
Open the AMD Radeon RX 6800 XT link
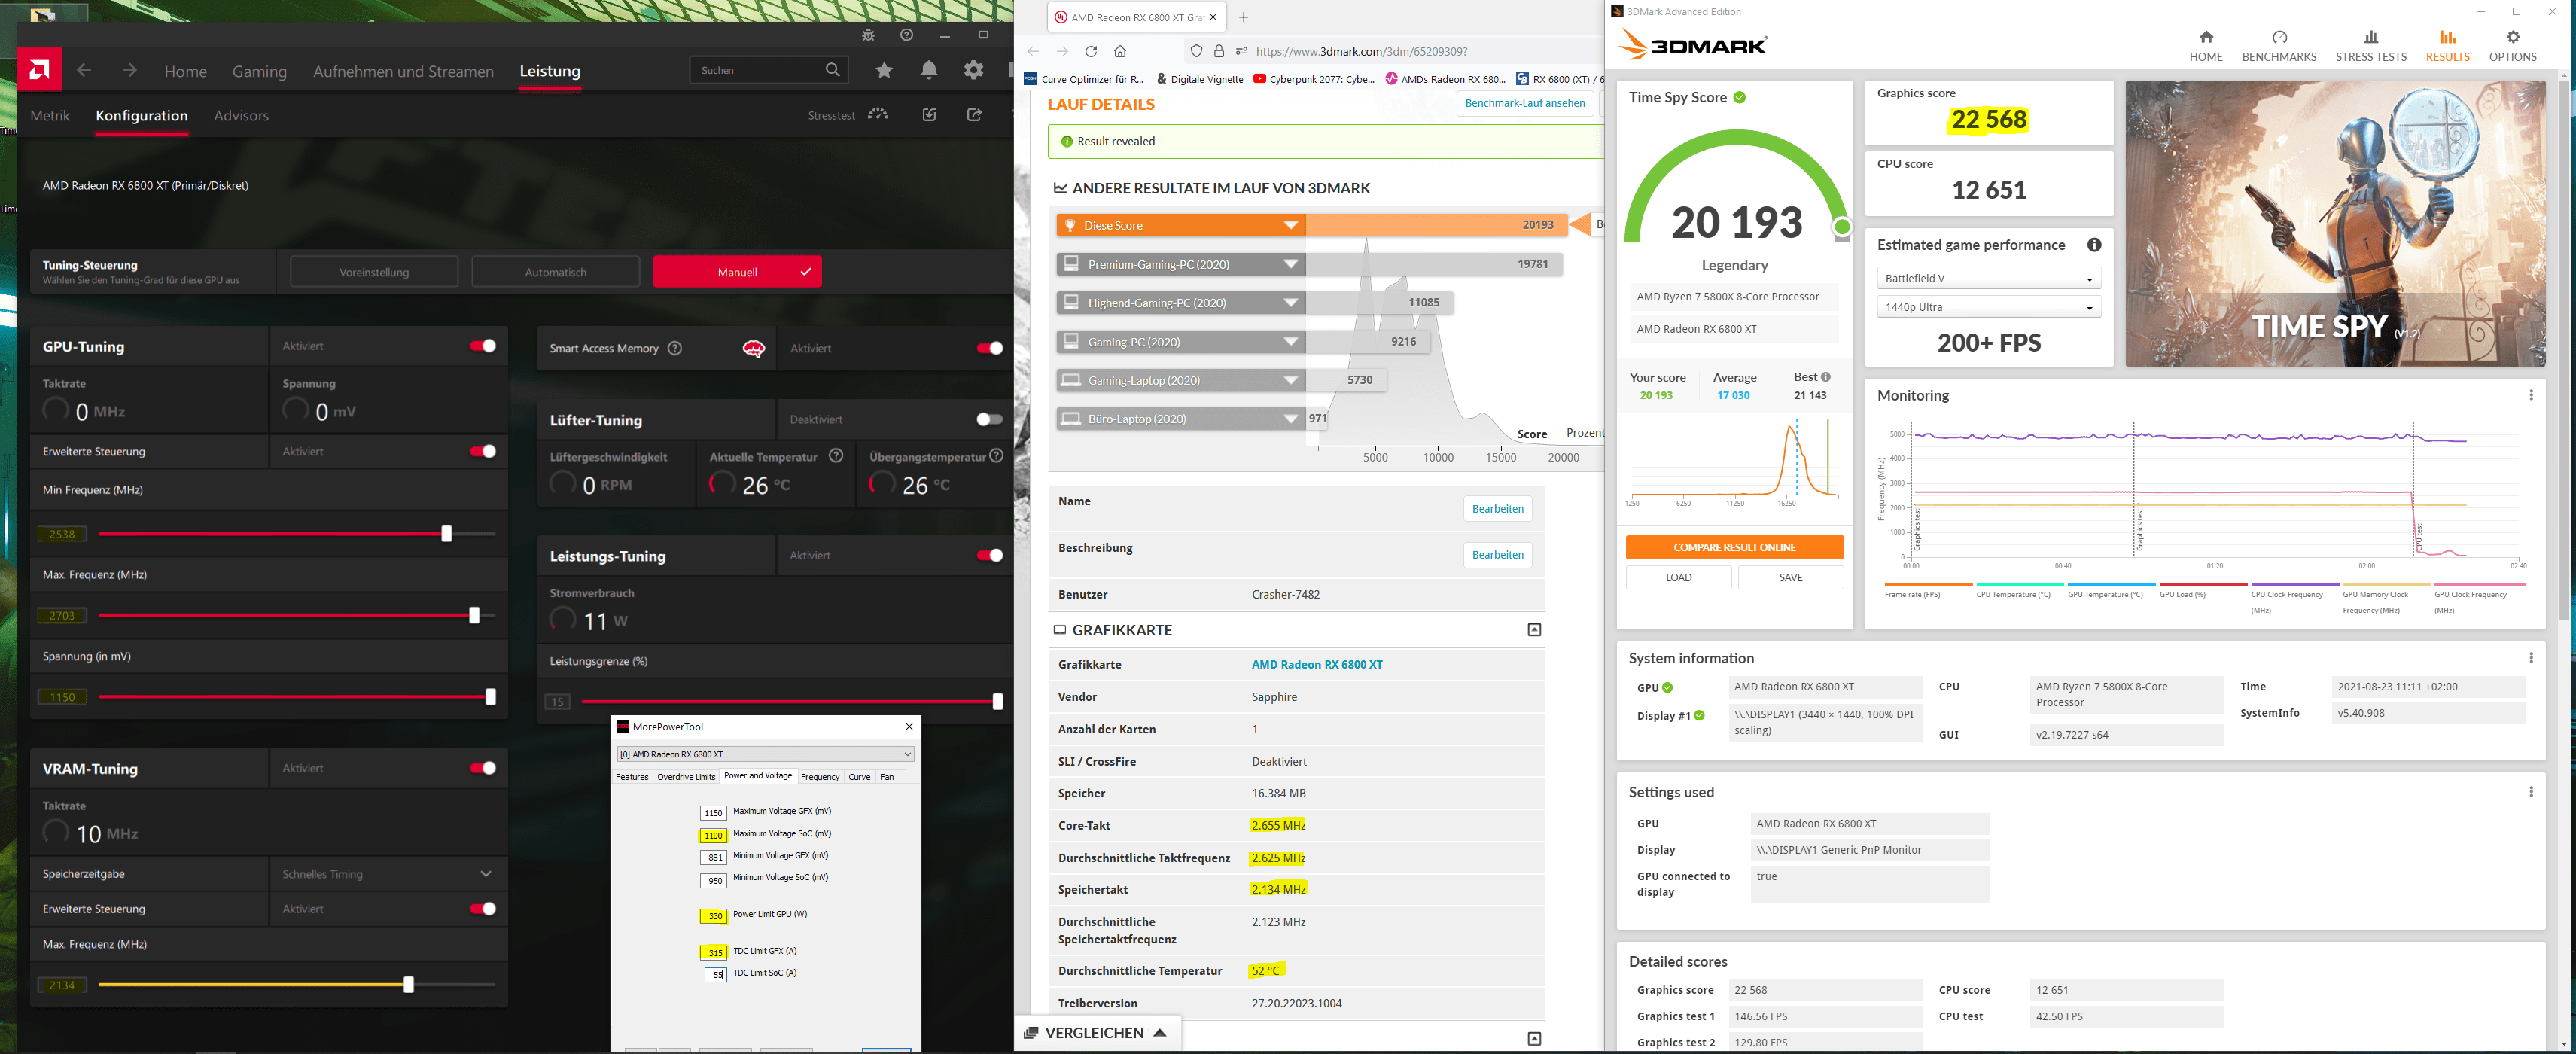[1317, 664]
